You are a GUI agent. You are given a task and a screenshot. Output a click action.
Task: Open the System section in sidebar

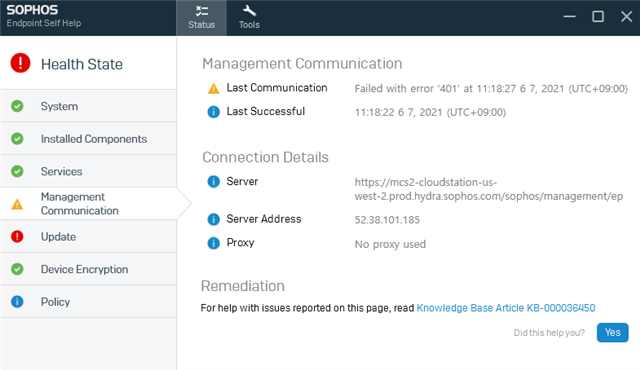tap(88, 106)
